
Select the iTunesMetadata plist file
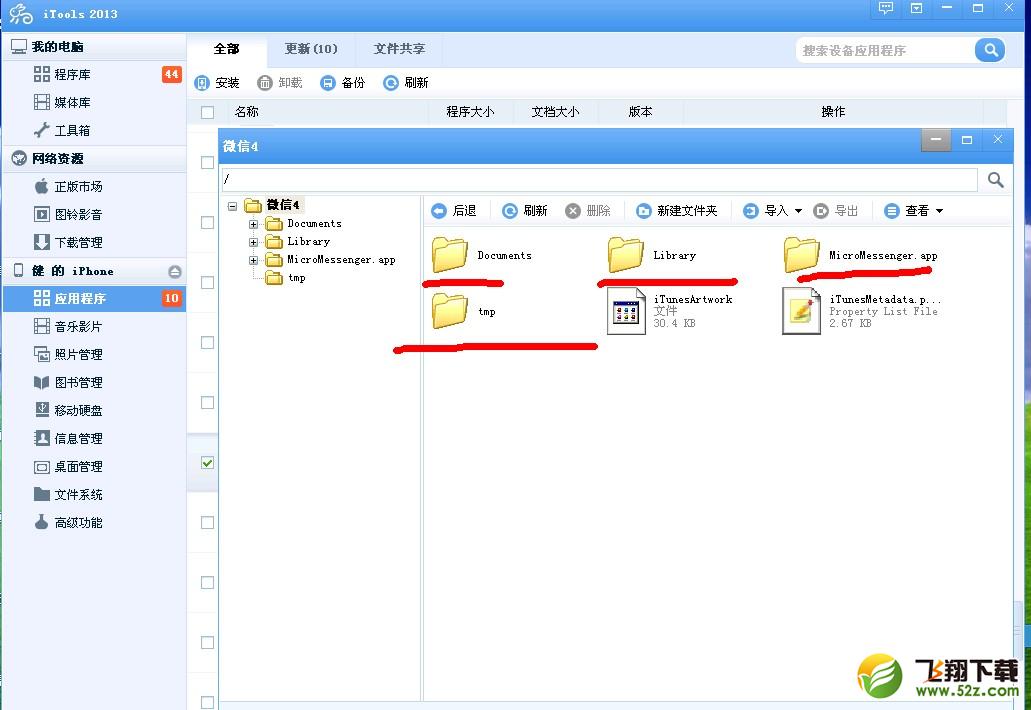click(861, 311)
